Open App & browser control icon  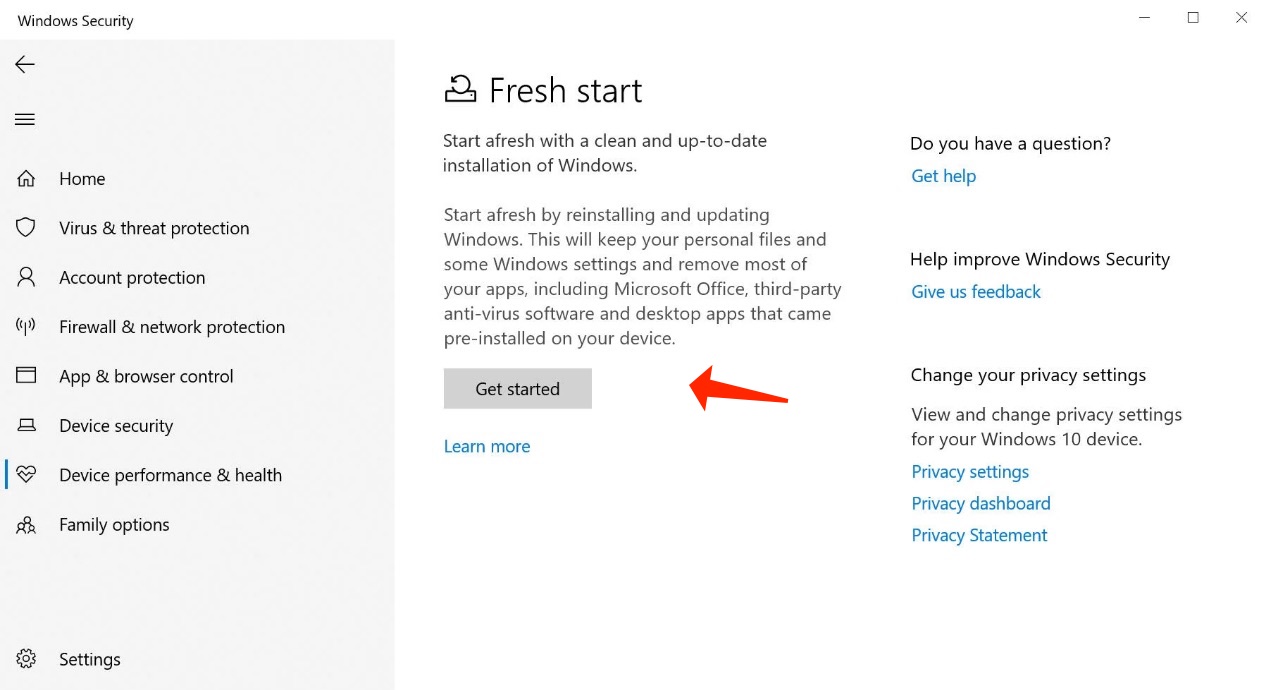click(26, 376)
